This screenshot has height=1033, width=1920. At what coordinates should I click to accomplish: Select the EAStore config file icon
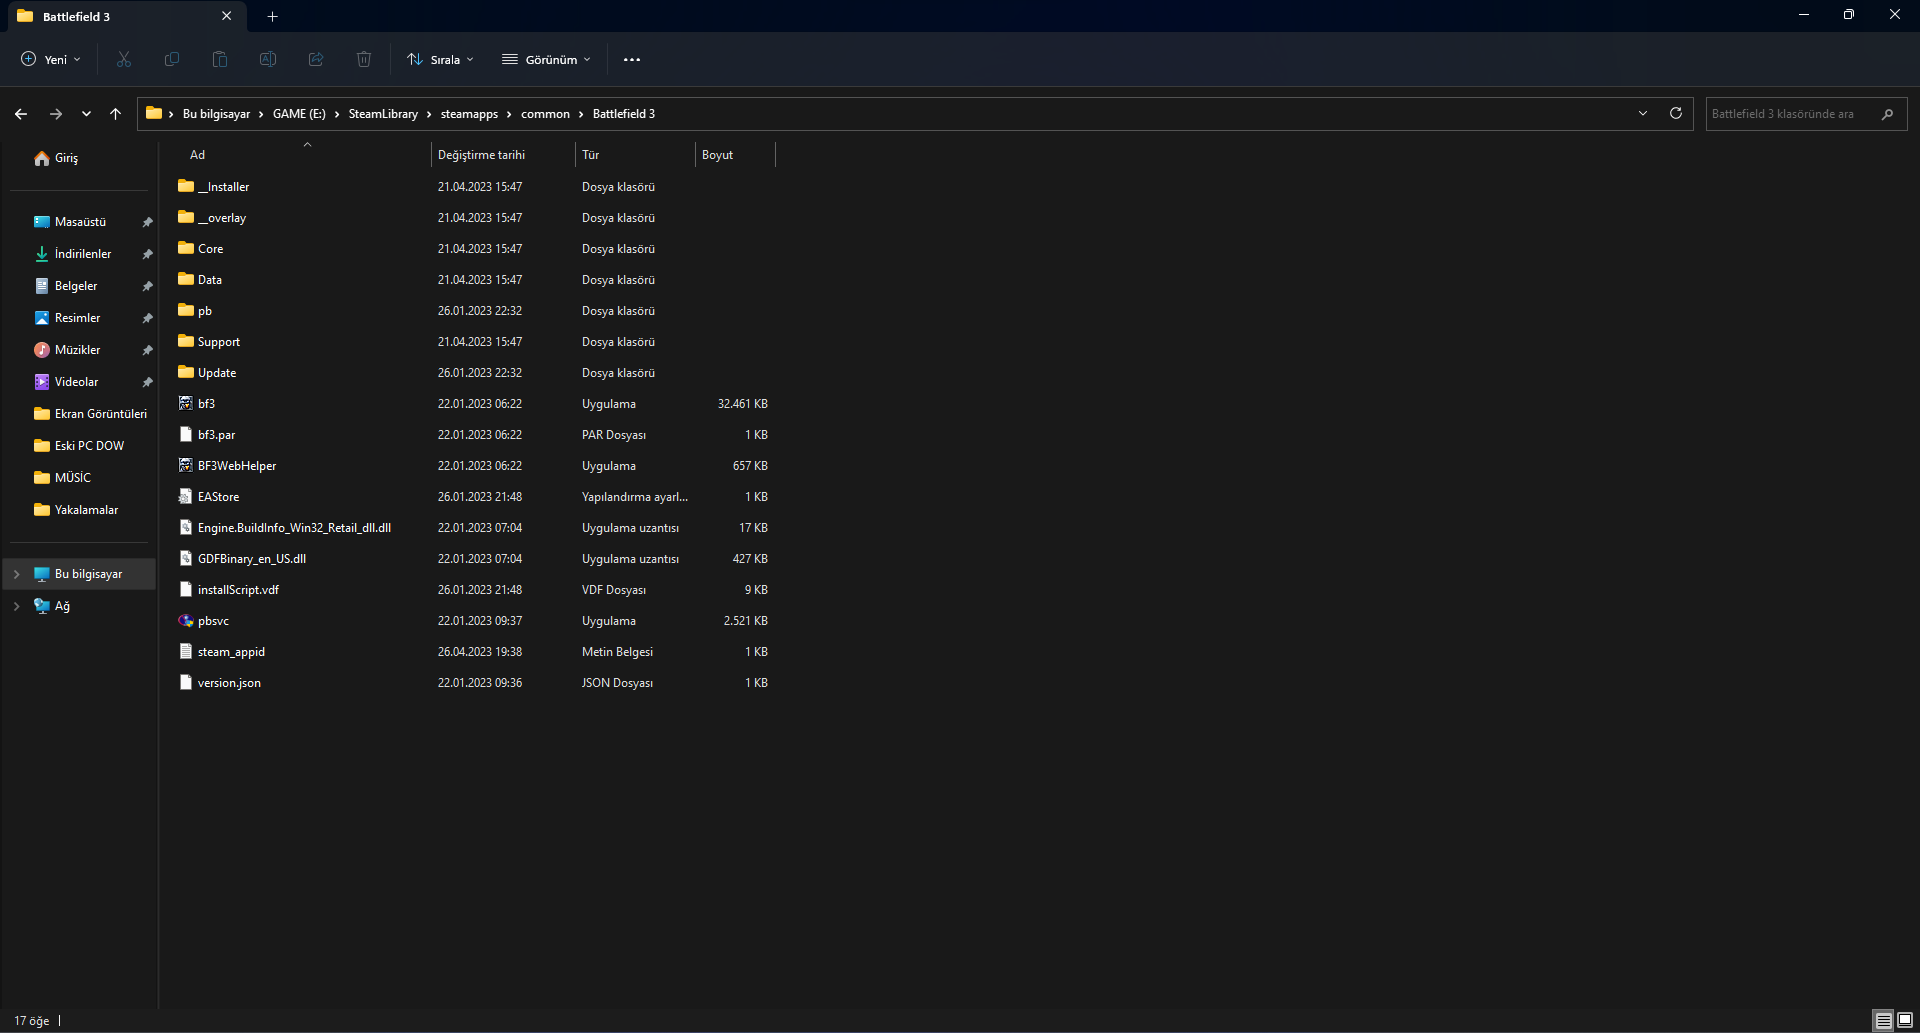click(186, 497)
